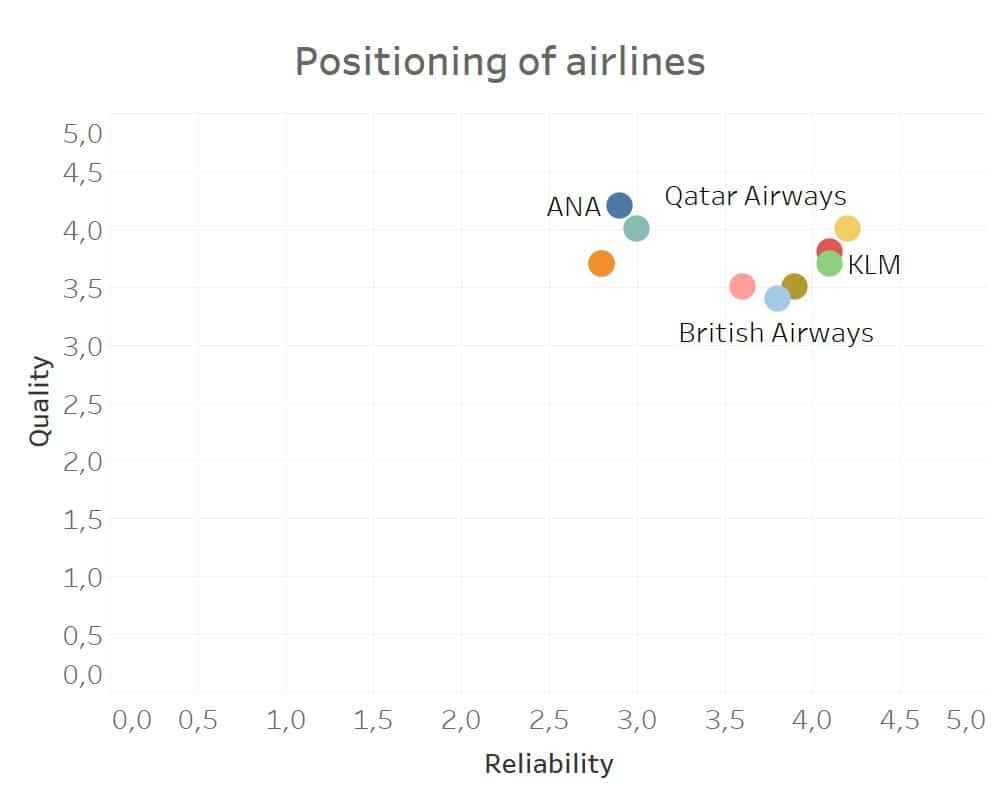The height and width of the screenshot is (800, 1000).
Task: Click the yellow Qatar Airways data point
Action: [x=848, y=228]
